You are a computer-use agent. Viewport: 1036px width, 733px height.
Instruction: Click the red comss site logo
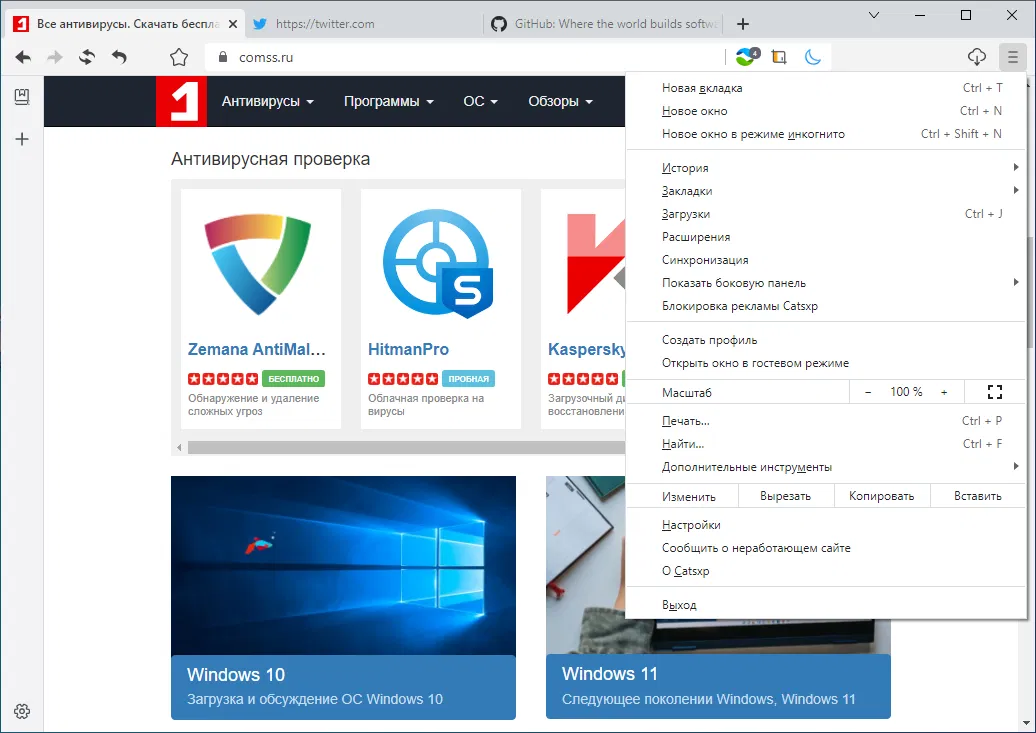click(181, 101)
